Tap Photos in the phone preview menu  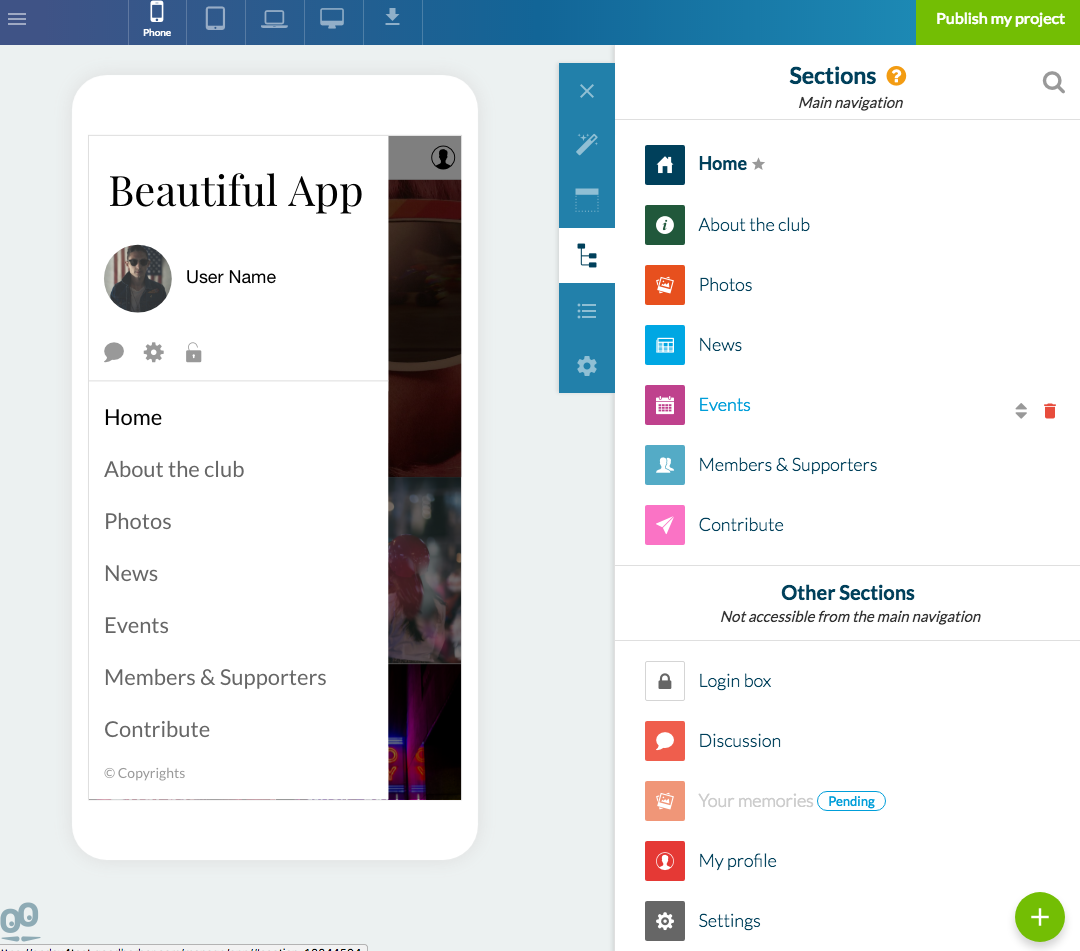point(138,522)
